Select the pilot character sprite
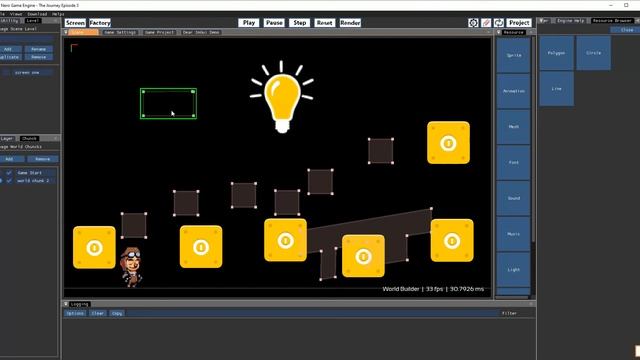Viewport: 640px width, 360px height. 131,267
